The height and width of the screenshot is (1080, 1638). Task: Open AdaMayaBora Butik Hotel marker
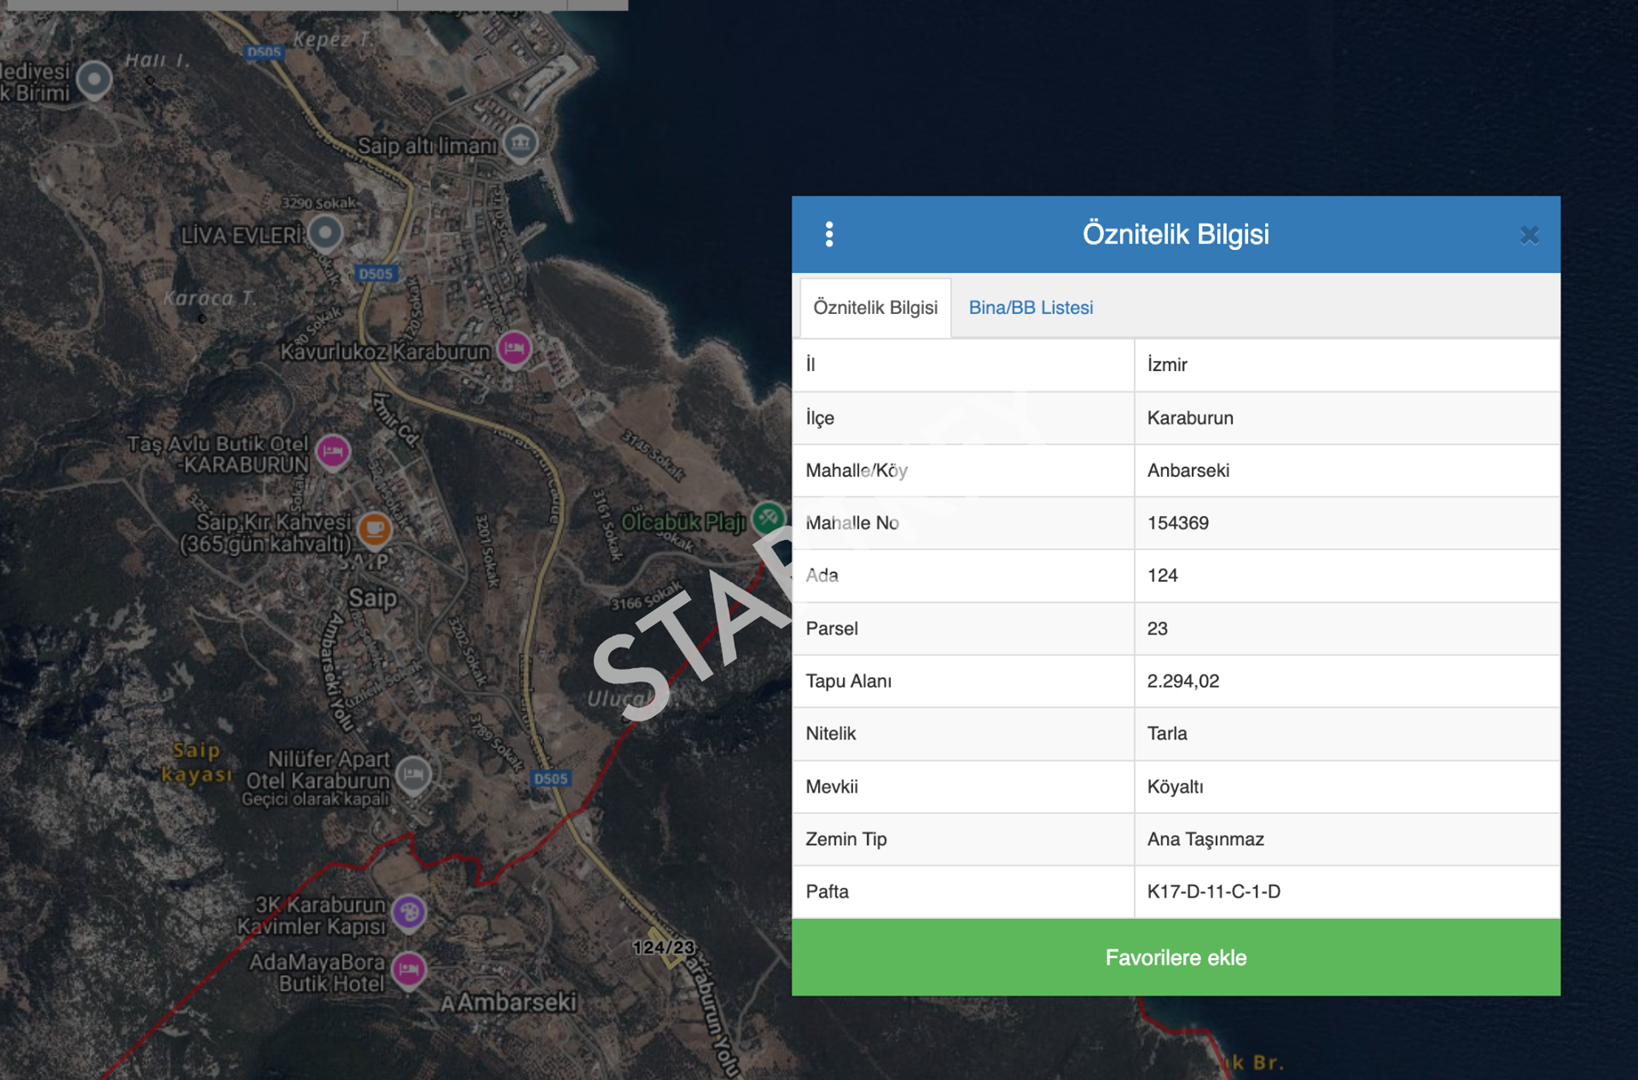[x=409, y=969]
